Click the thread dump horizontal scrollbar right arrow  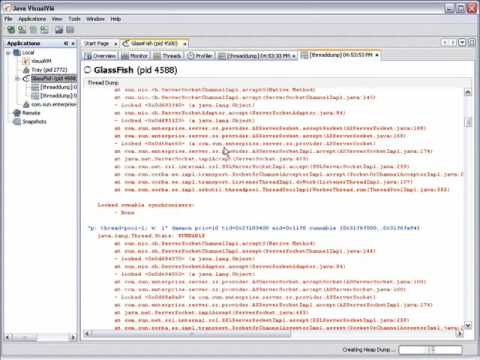coord(460,333)
